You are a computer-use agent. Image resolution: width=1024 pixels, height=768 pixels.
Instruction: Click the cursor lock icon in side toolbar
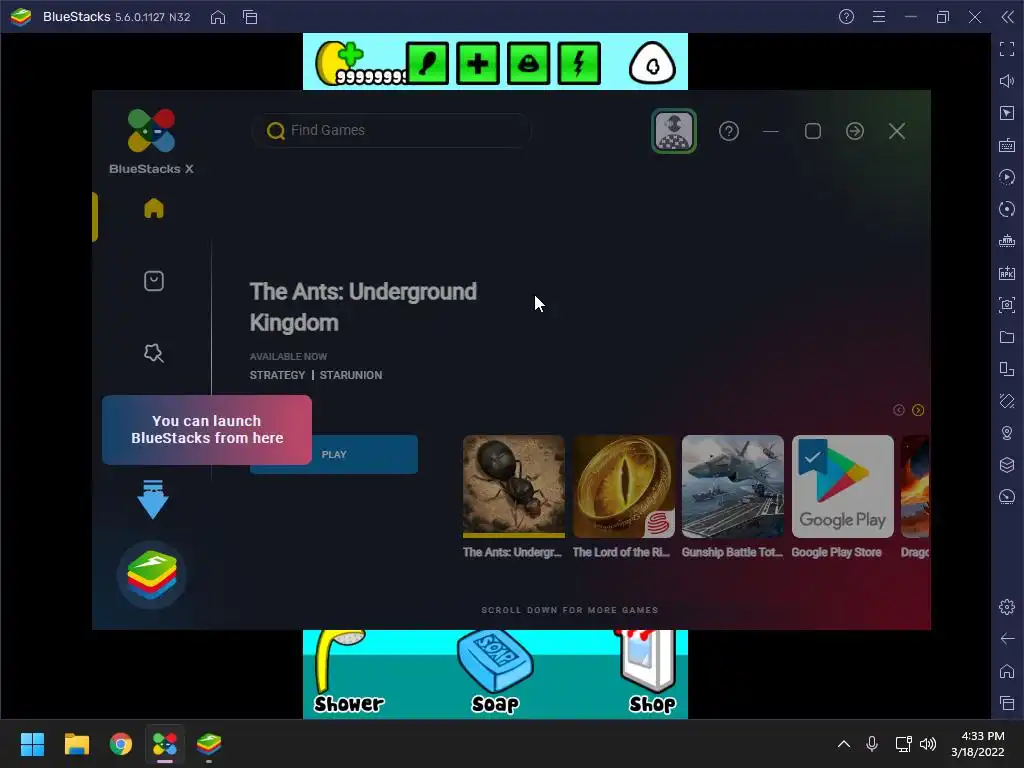tap(1007, 113)
